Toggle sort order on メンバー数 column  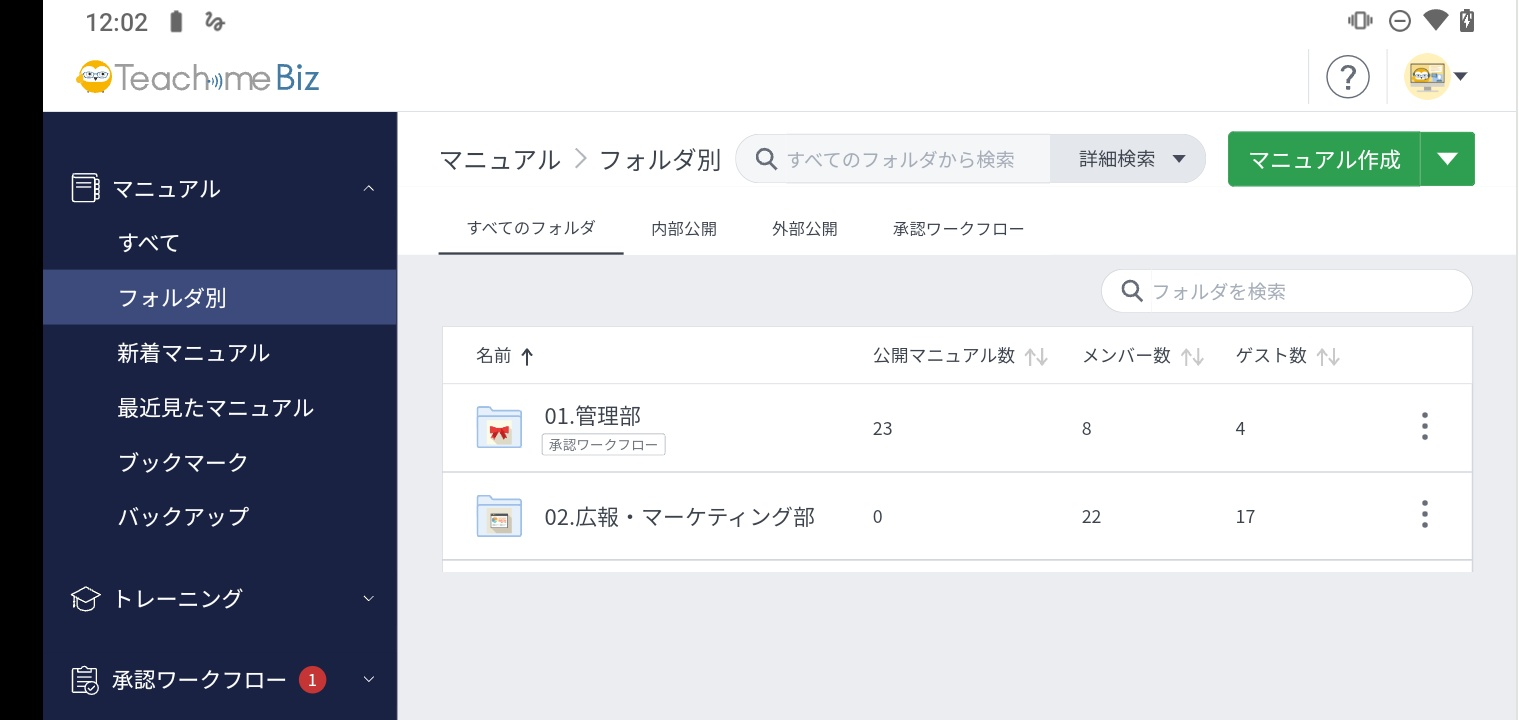1191,356
